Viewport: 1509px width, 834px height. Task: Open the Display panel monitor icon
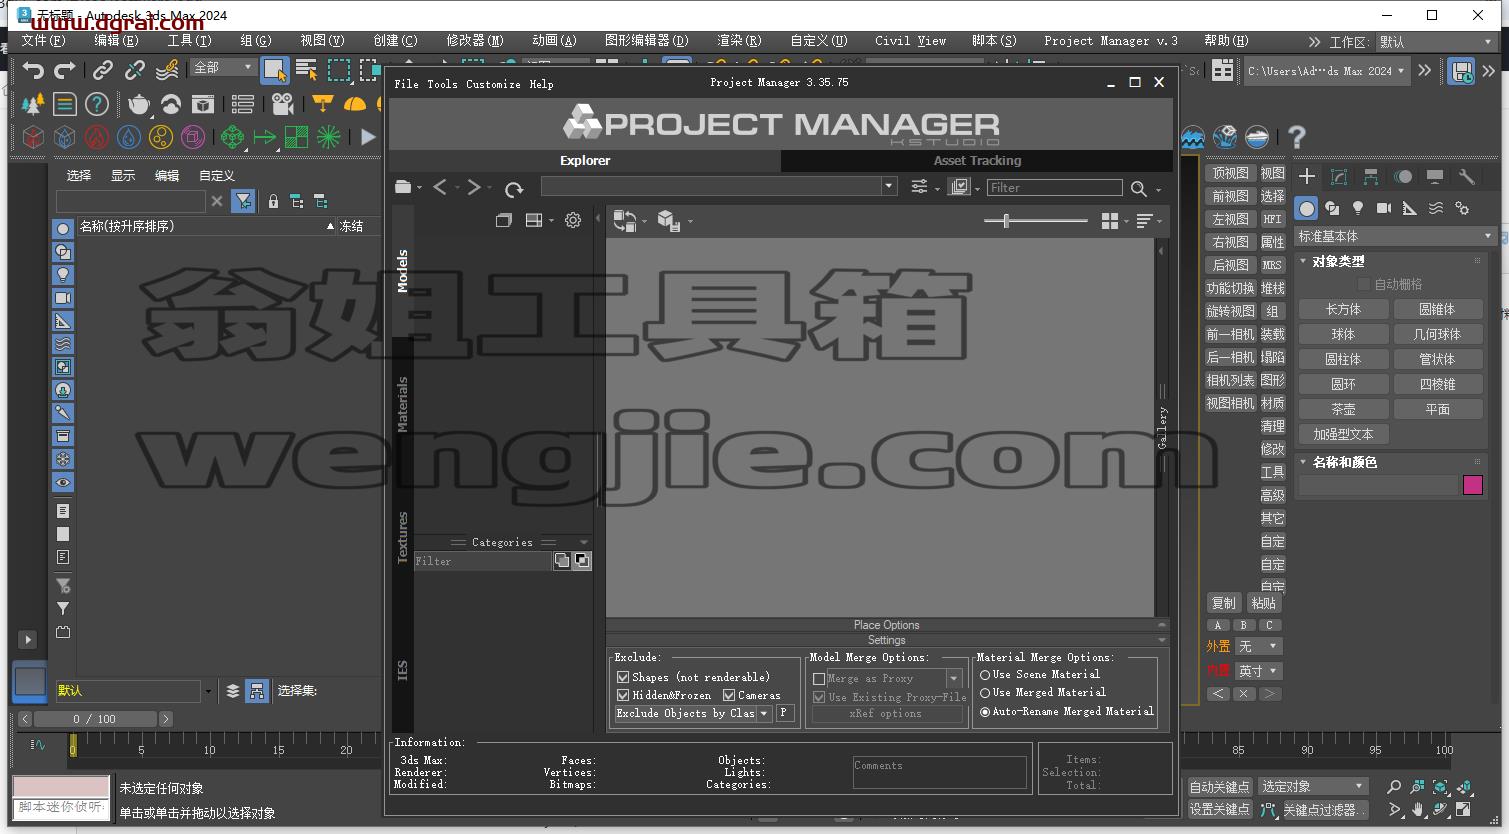point(1435,177)
